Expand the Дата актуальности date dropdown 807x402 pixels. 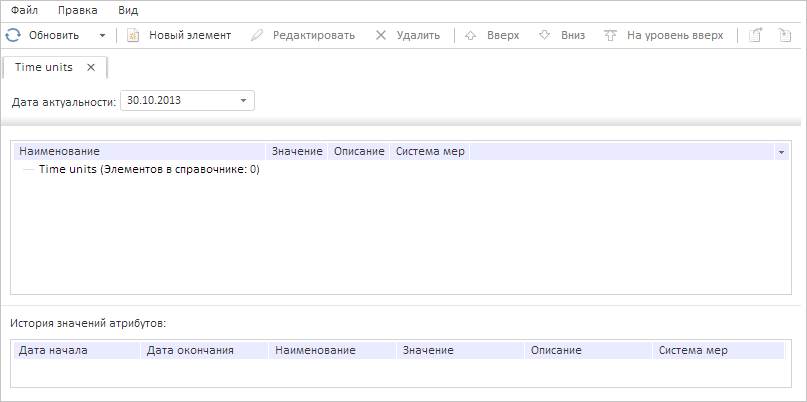tap(243, 100)
